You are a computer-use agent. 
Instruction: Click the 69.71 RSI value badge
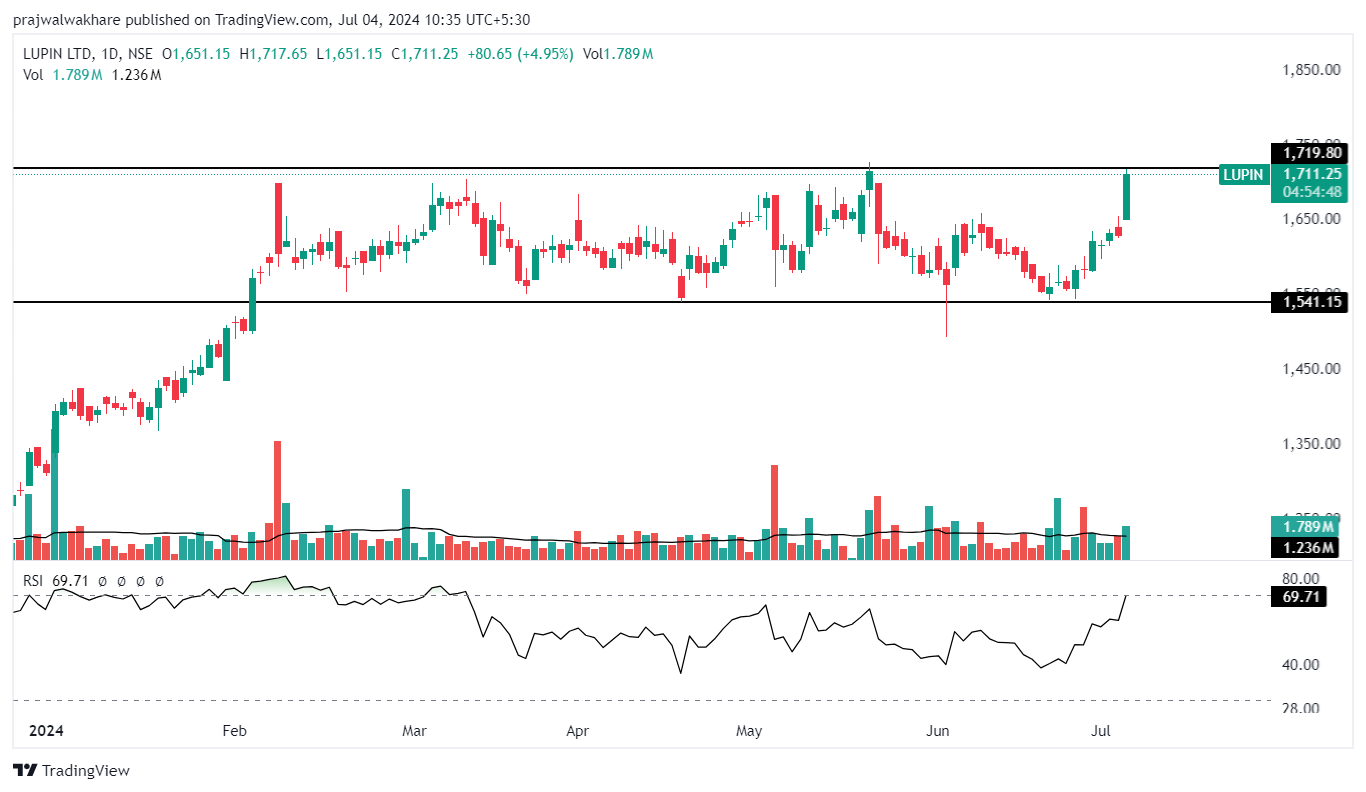(1309, 597)
